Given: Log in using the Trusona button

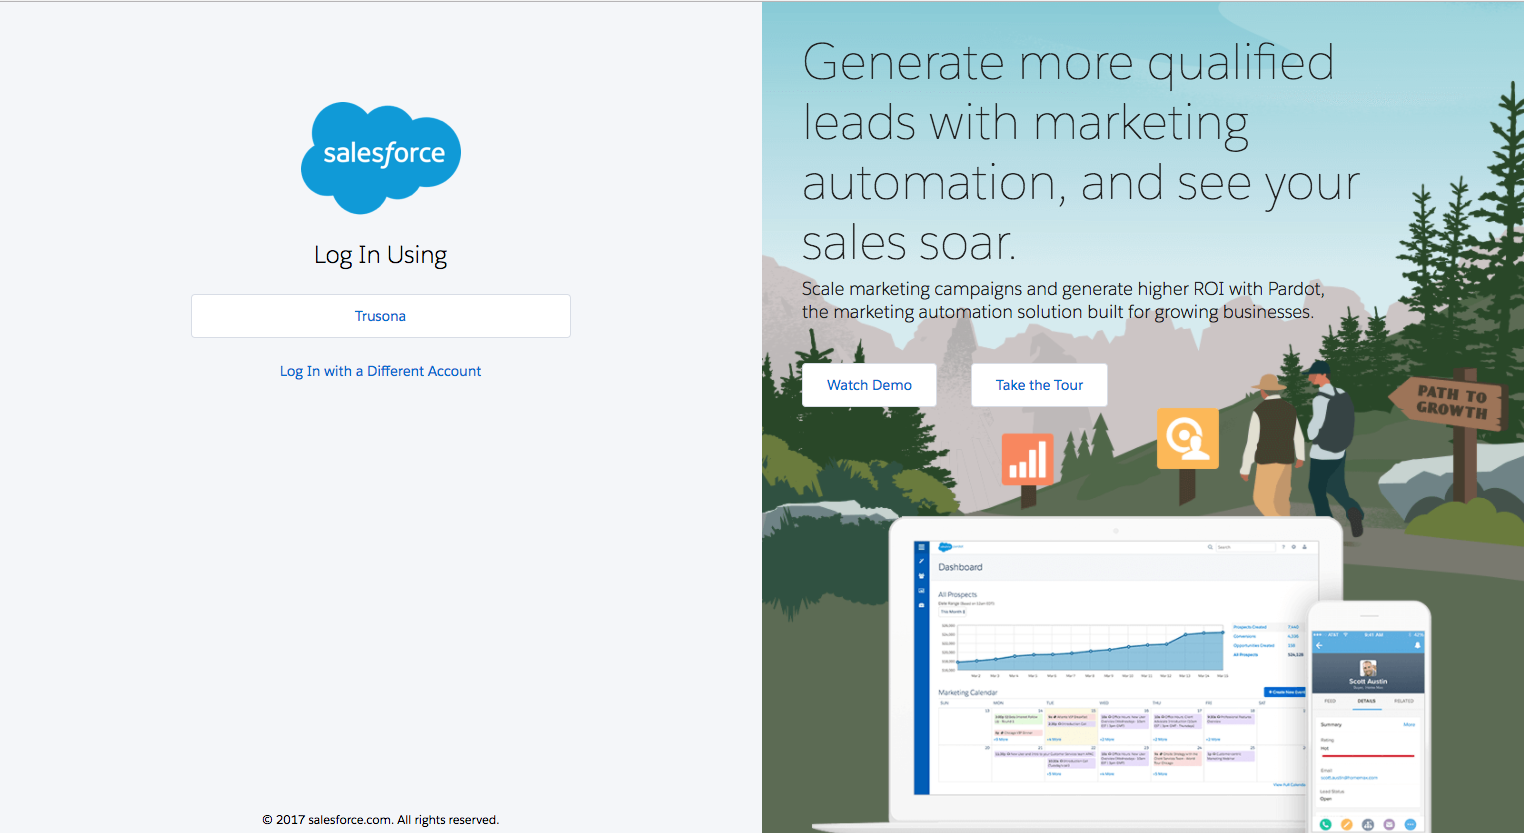Looking at the screenshot, I should tap(380, 316).
